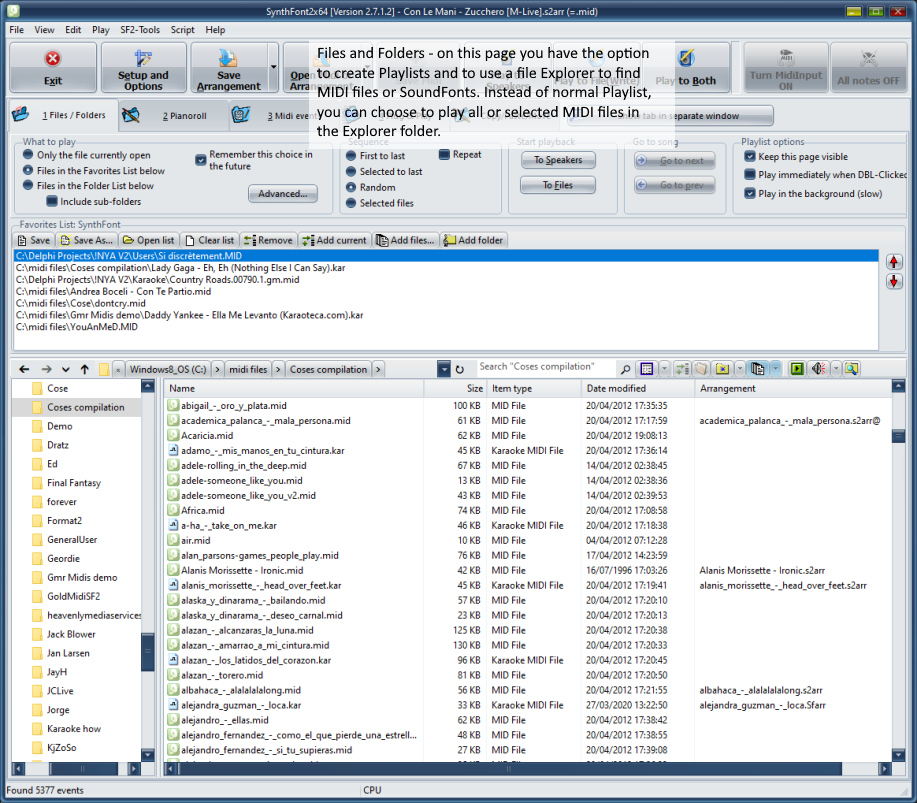Toggle the Repeat checkbox

point(460,154)
